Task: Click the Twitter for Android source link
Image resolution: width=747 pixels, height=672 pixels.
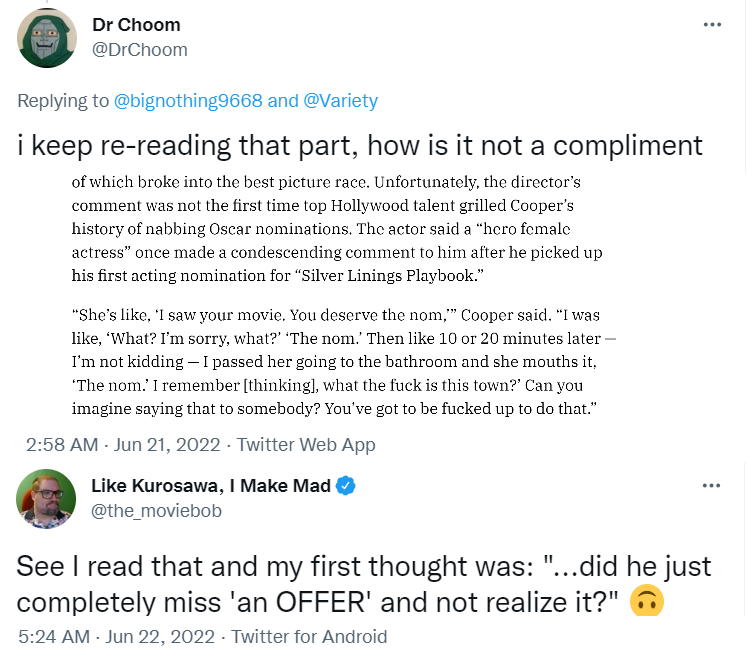Action: click(310, 636)
